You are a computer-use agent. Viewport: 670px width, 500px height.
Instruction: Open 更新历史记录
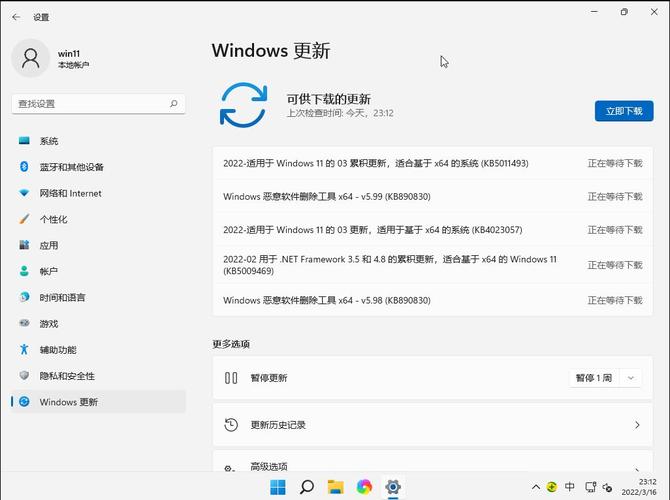(432, 425)
